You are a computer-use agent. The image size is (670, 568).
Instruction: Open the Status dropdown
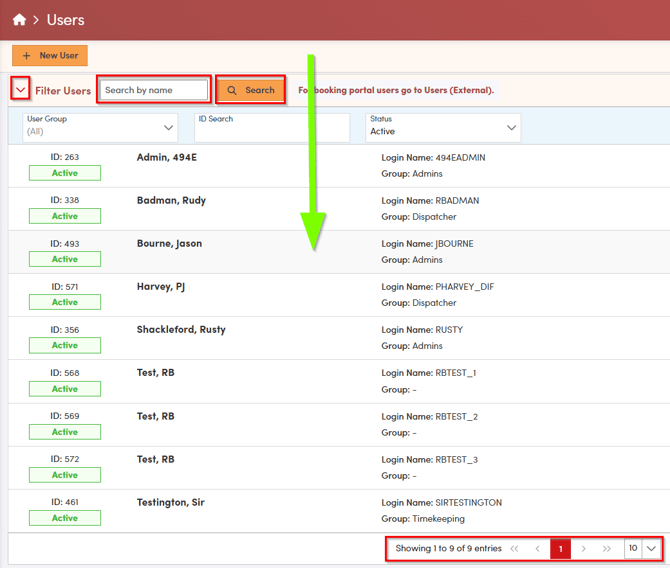click(443, 126)
